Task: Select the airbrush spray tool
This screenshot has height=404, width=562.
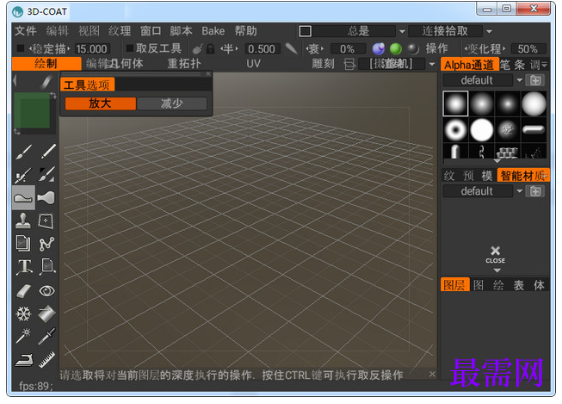Action: click(x=24, y=175)
